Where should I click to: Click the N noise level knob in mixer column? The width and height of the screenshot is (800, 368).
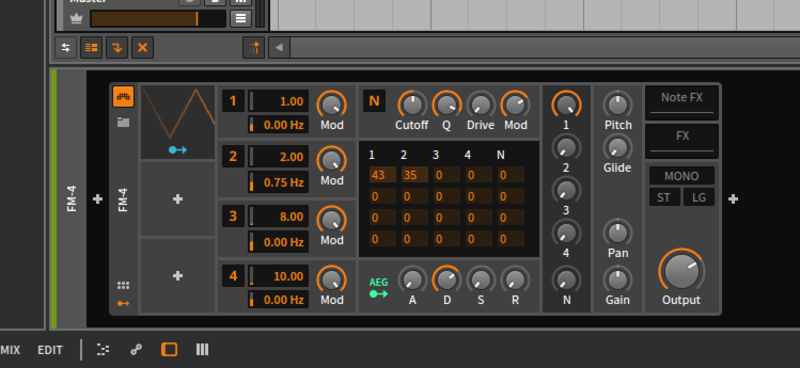tap(566, 280)
